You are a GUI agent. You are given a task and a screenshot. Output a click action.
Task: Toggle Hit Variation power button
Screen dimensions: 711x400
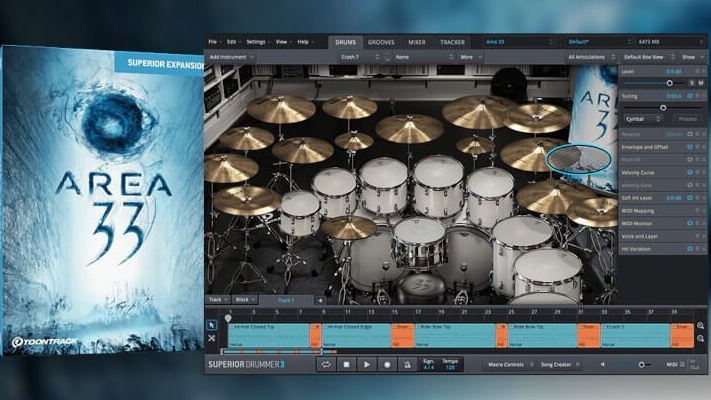[x=690, y=249]
